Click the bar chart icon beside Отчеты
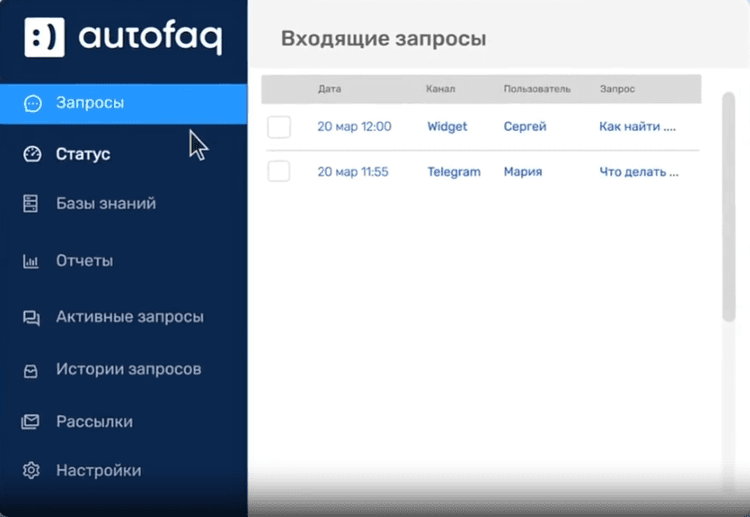 tap(31, 261)
